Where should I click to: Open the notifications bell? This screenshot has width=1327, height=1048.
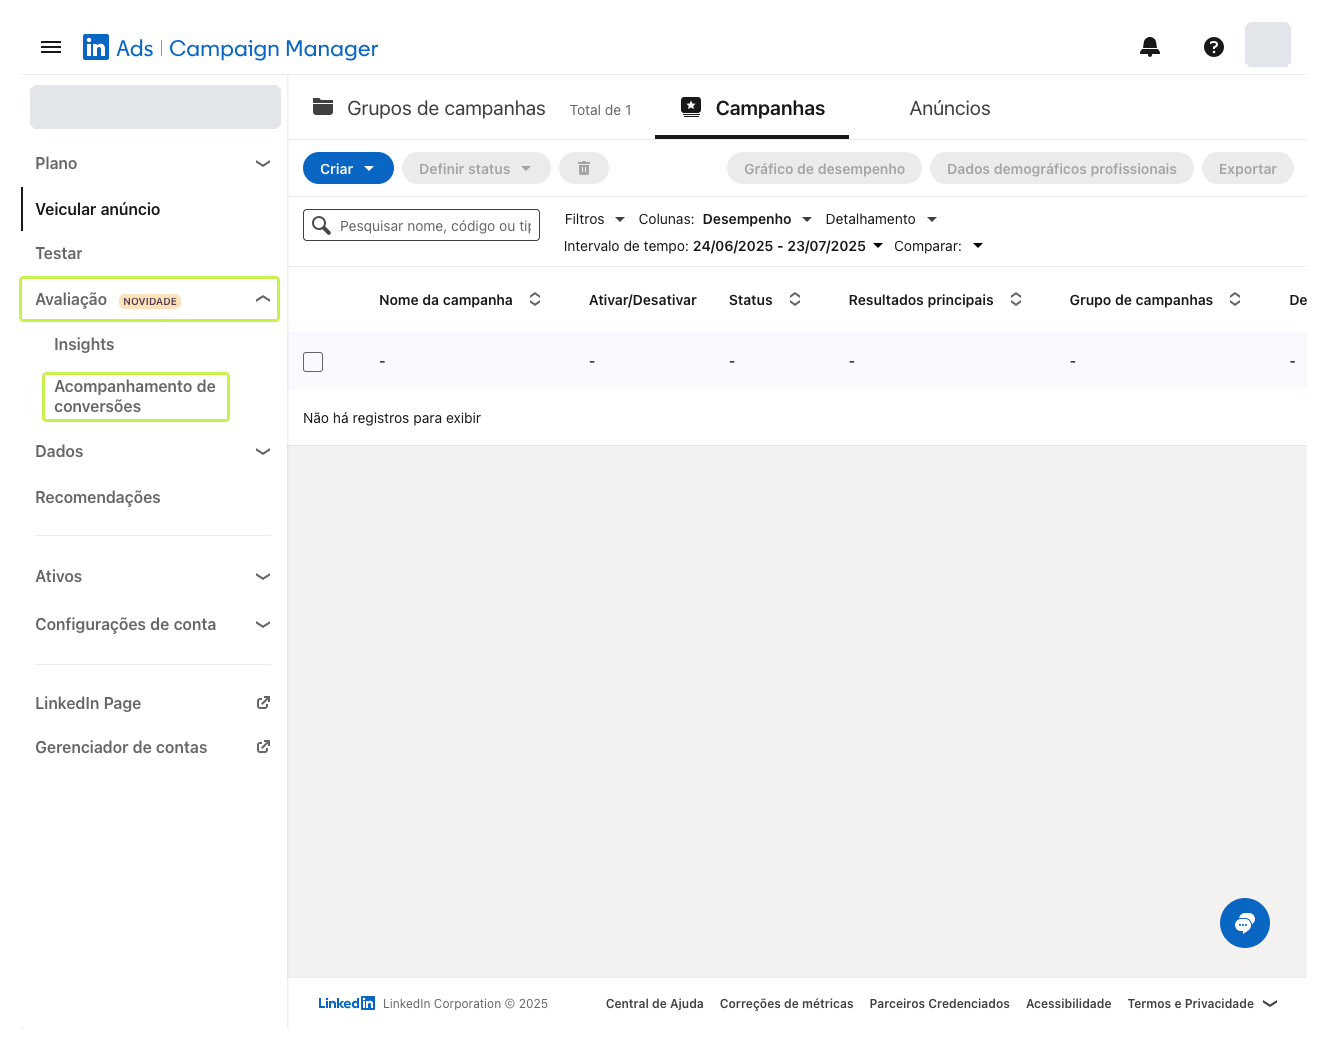1150,47
